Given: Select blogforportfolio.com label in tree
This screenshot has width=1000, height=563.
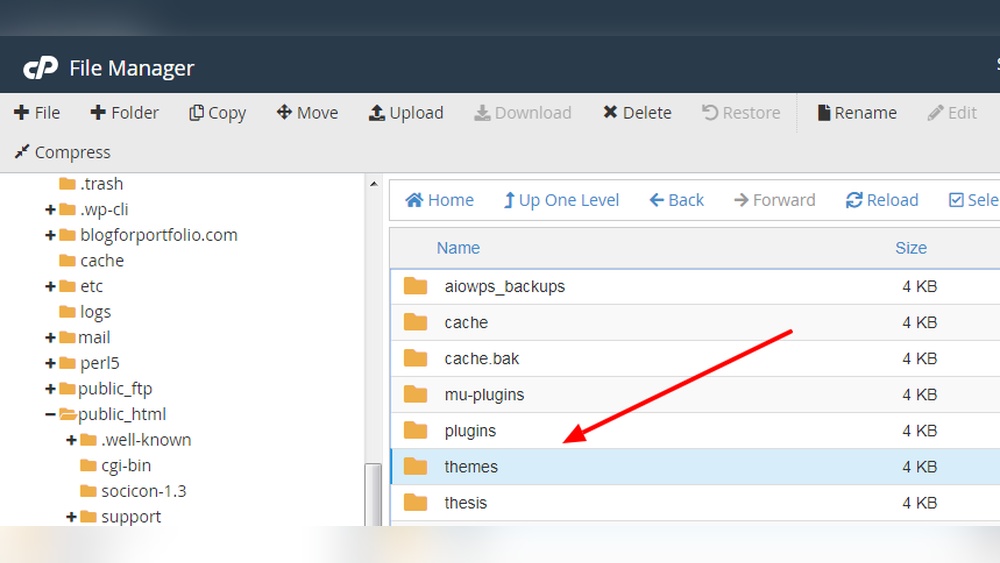Looking at the screenshot, I should pyautogui.click(x=159, y=235).
